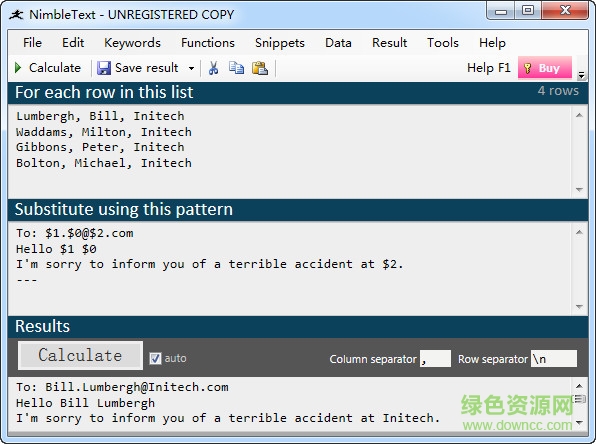This screenshot has height=444, width=596.
Task: Click the down arrow of results scrollbar
Action: tap(579, 422)
